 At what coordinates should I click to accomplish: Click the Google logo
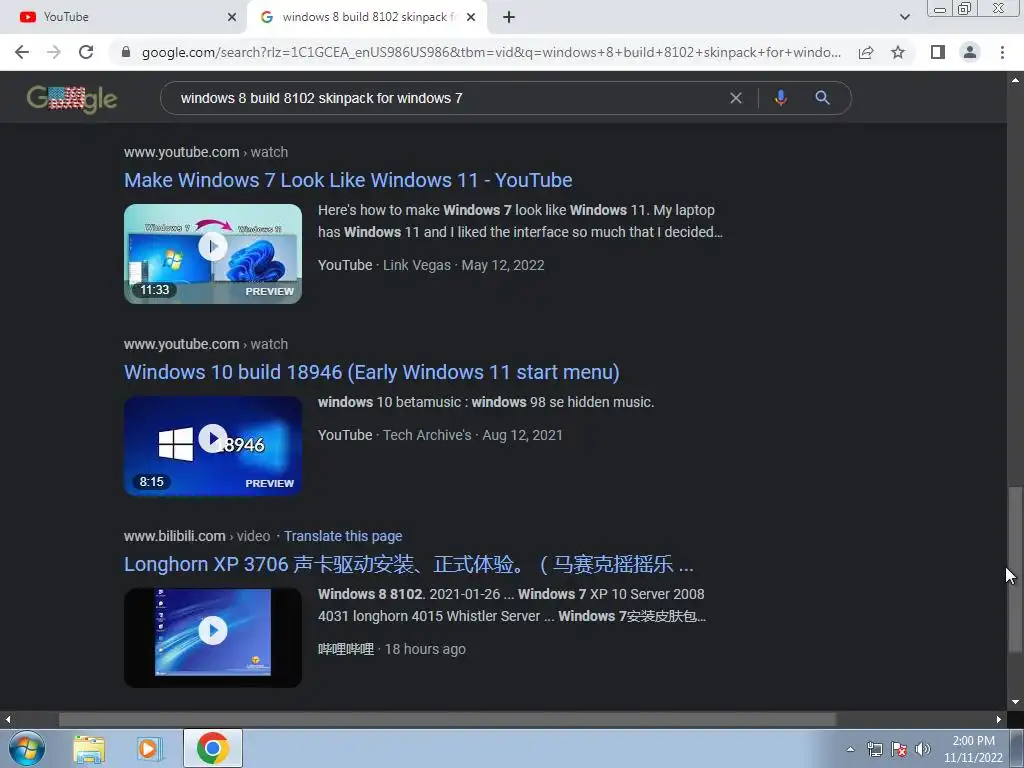point(72,99)
